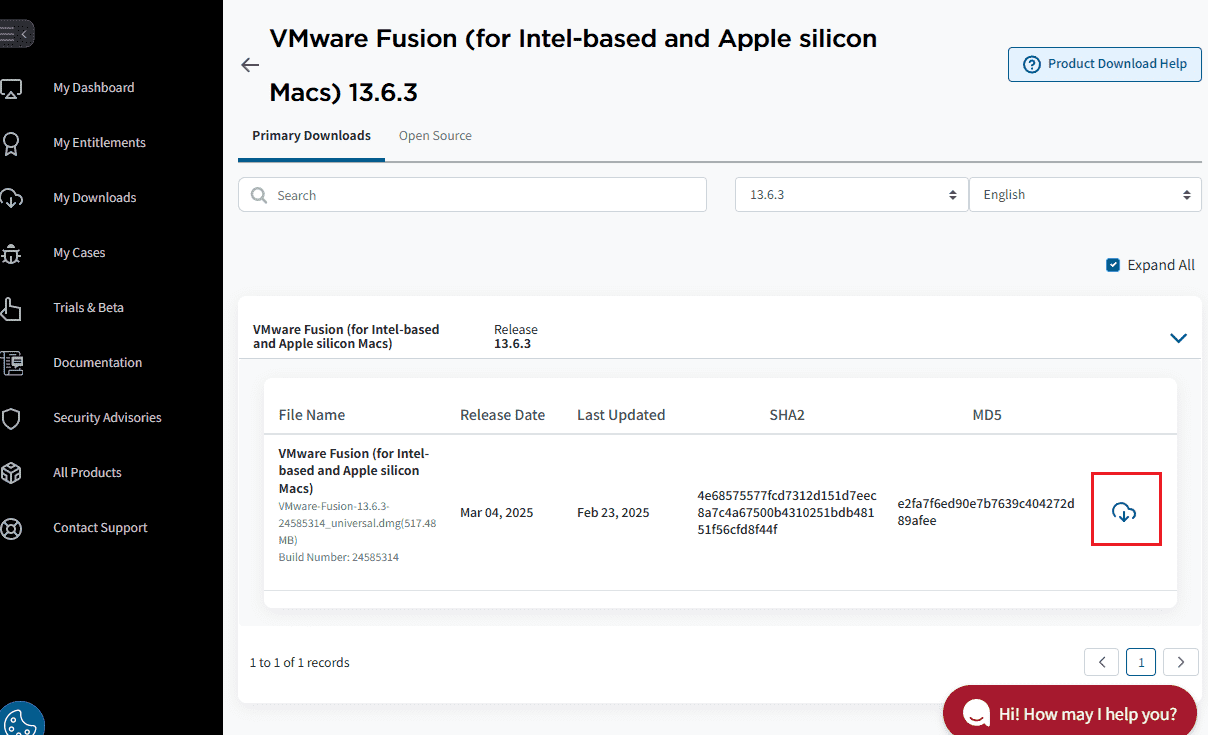Viewport: 1208px width, 735px height.
Task: Collapse the sidebar hamburger menu
Action: (14, 34)
